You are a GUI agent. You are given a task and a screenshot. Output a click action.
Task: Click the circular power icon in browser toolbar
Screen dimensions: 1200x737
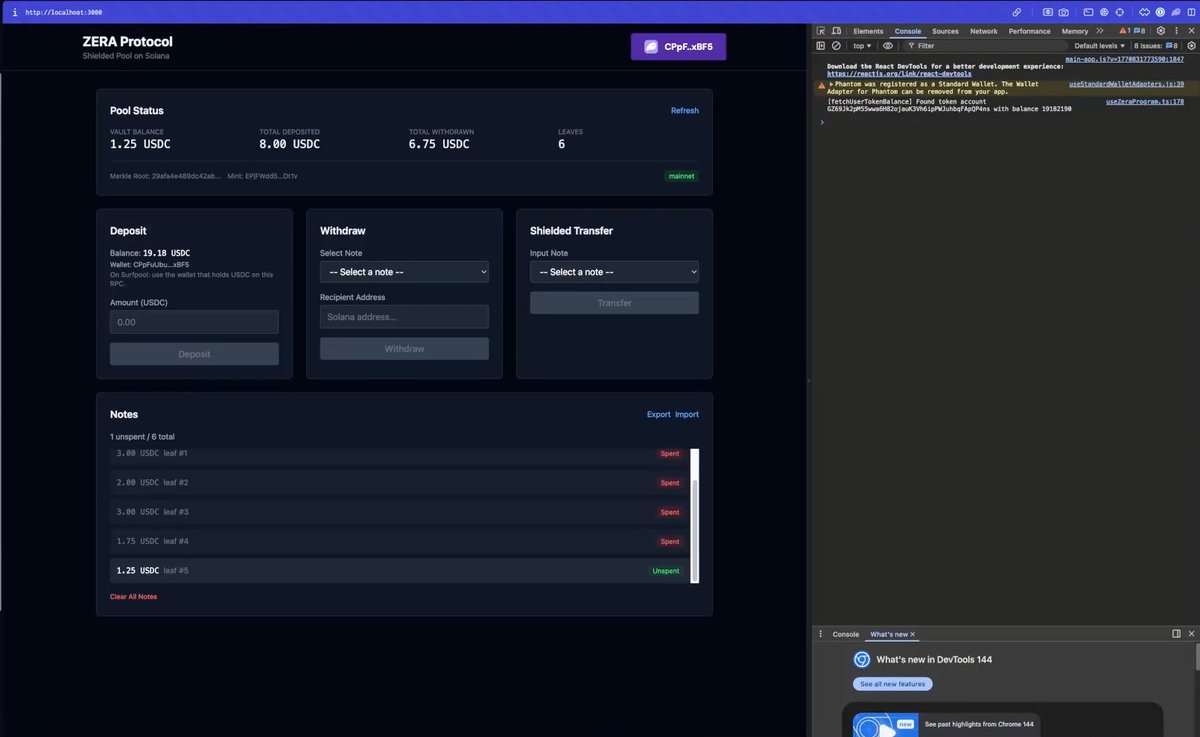click(1160, 12)
